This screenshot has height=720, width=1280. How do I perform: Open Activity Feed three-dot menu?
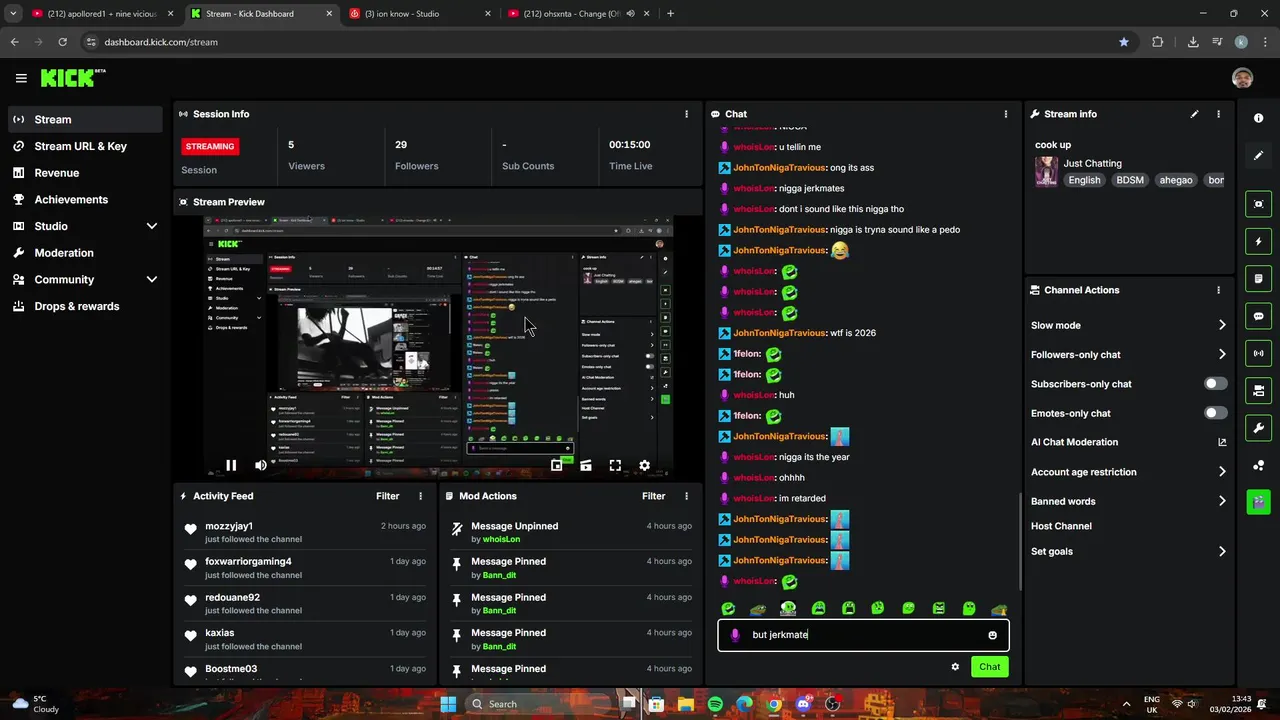420,496
